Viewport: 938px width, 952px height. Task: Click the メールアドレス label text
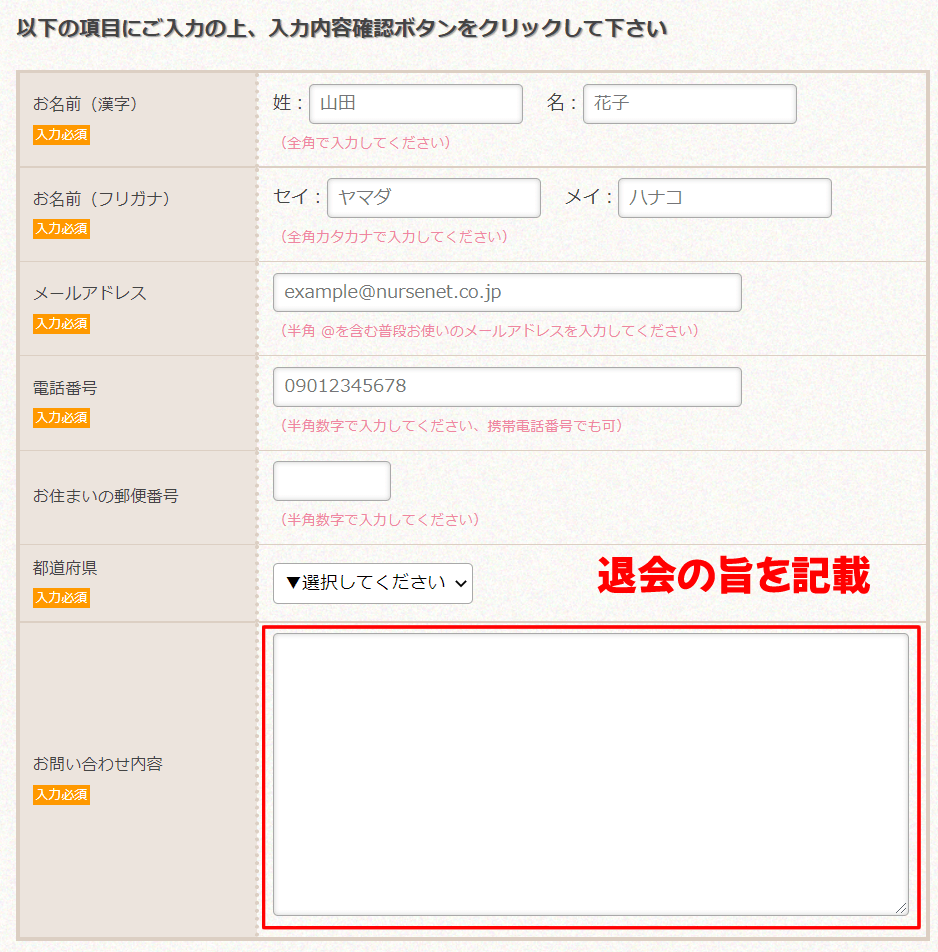[x=90, y=293]
